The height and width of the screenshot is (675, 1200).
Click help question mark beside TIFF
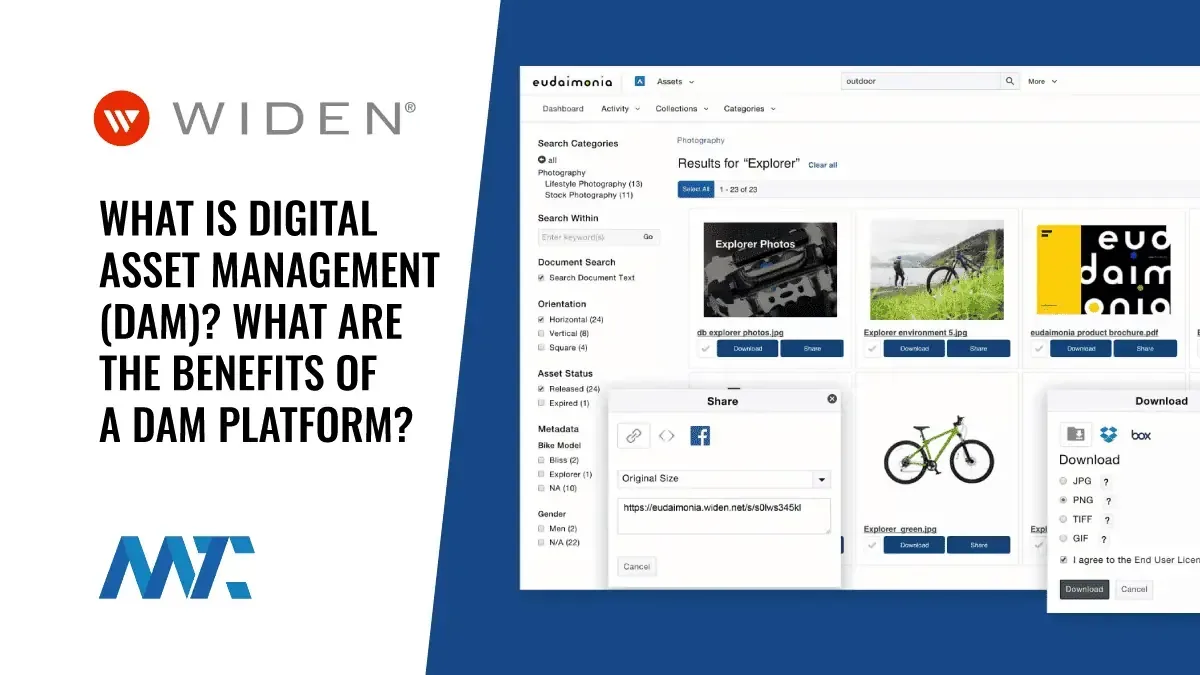point(1108,520)
